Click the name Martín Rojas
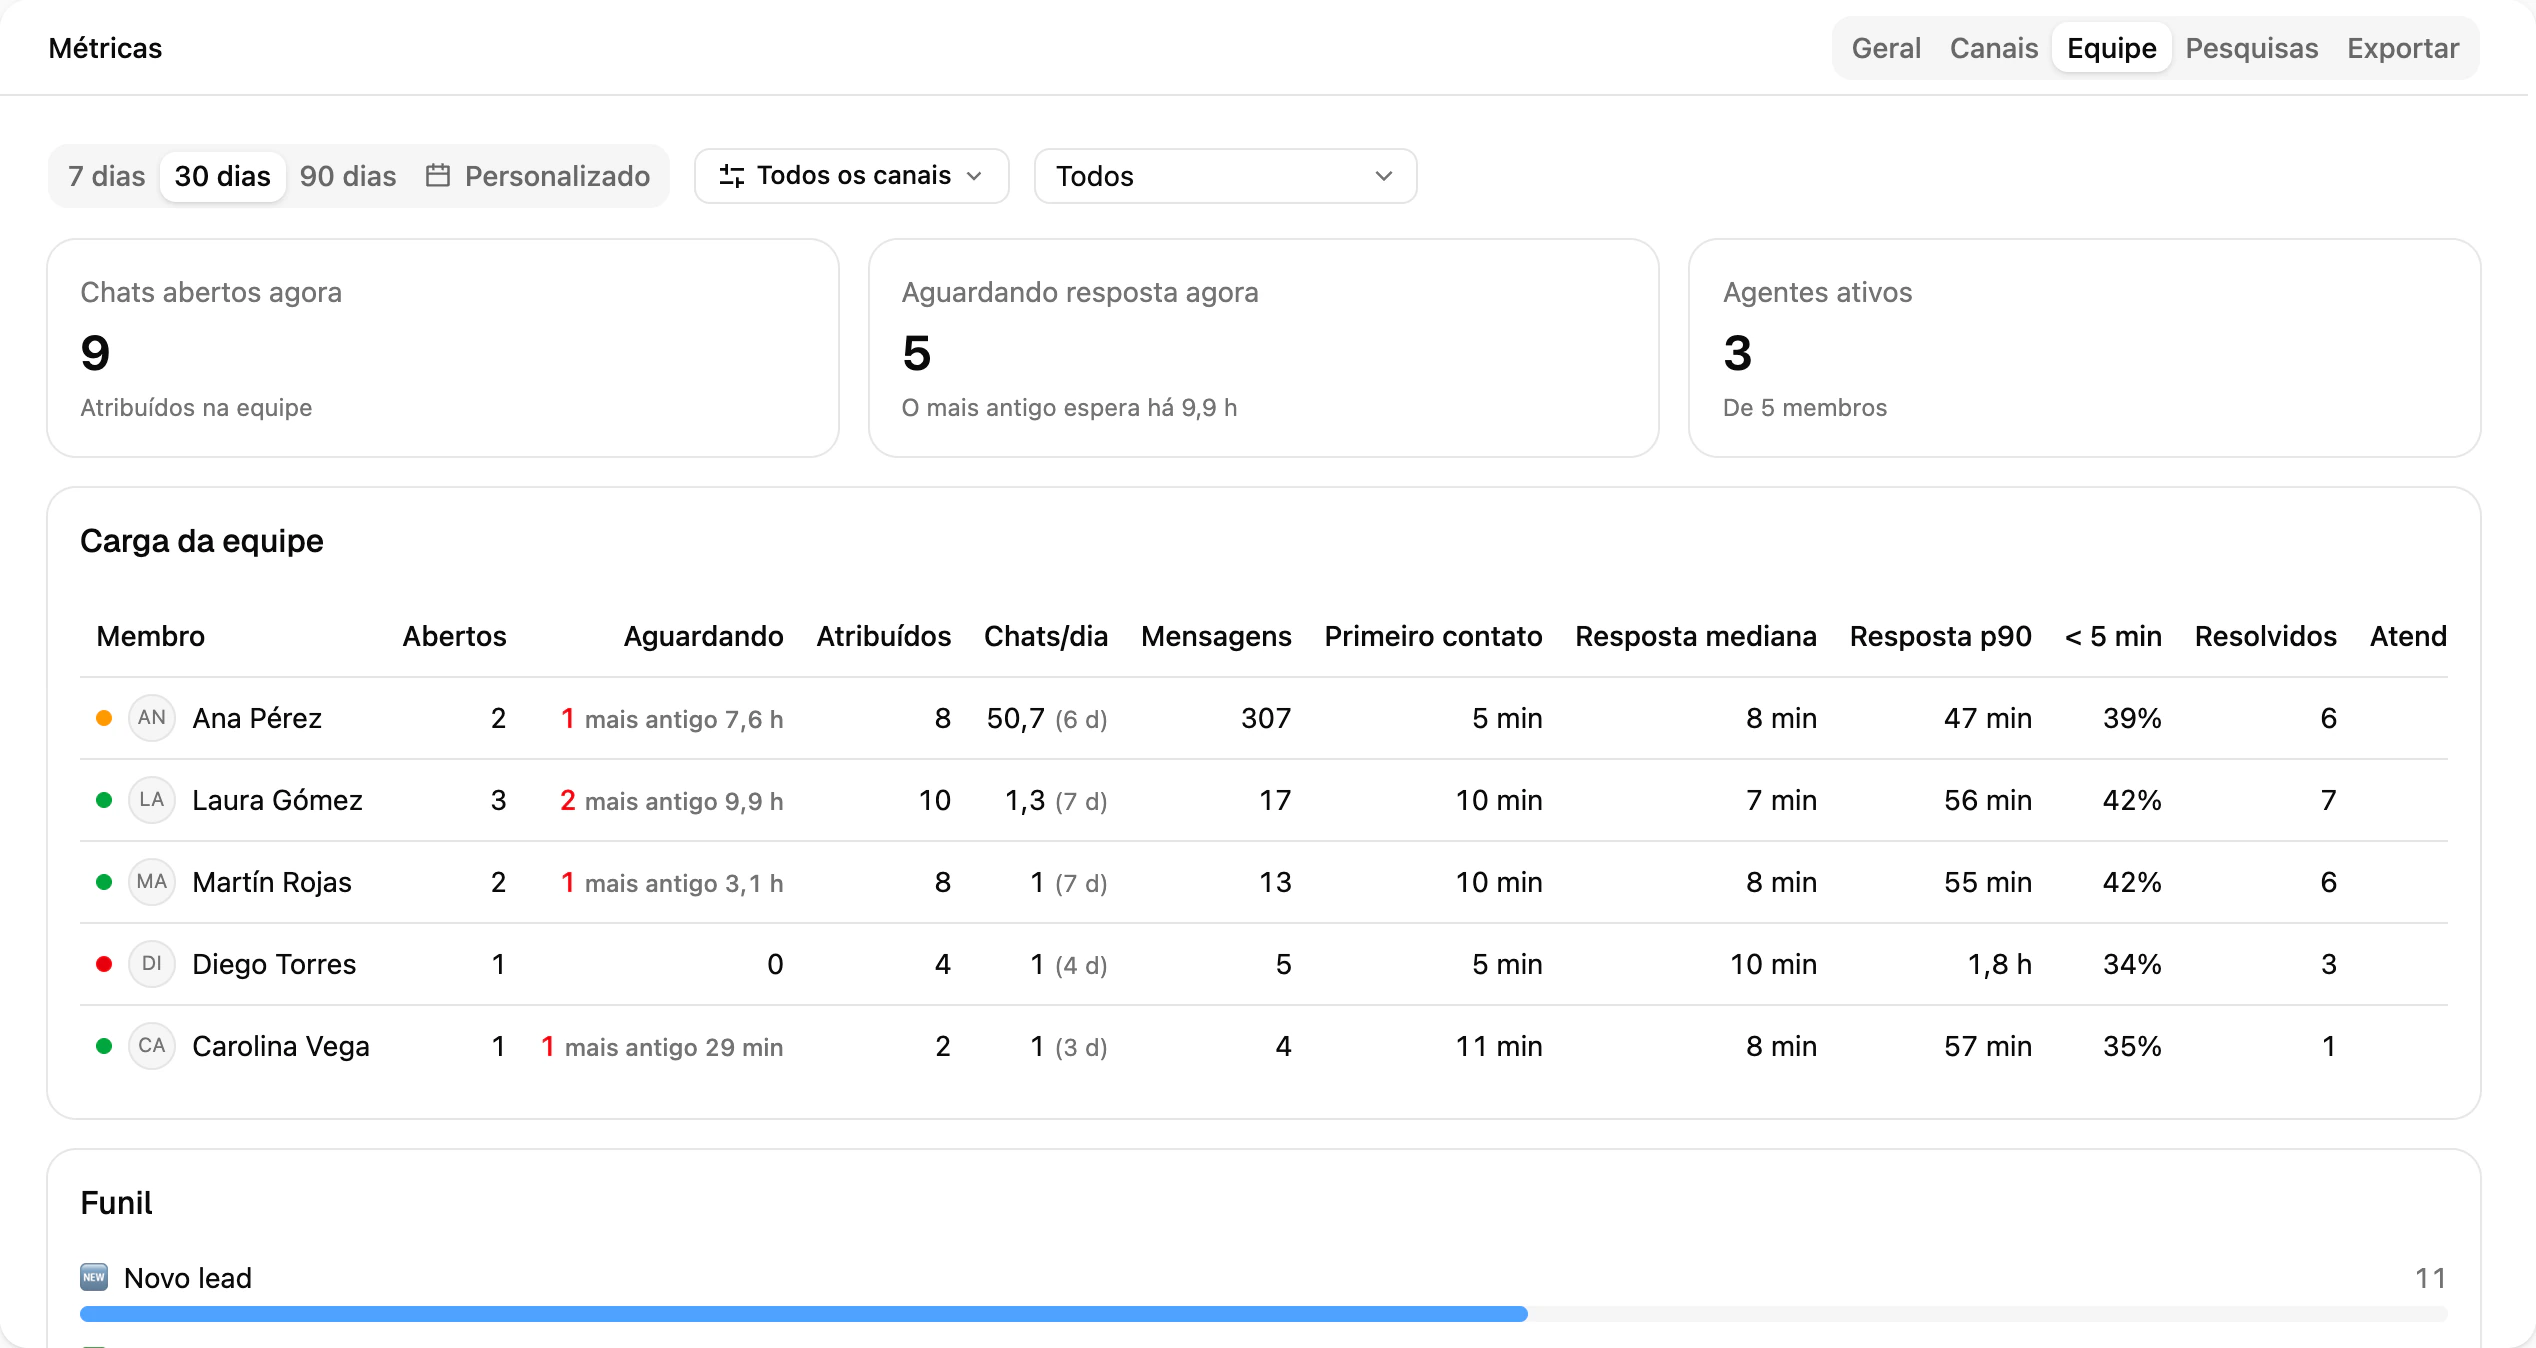Screen dimensions: 2536x1348 (x=272, y=882)
